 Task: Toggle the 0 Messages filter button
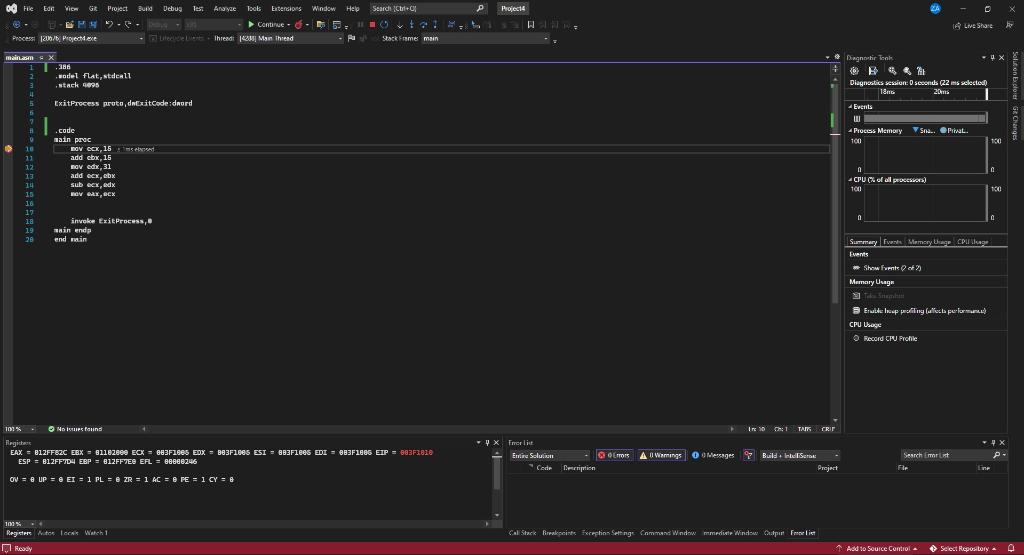tap(712, 455)
